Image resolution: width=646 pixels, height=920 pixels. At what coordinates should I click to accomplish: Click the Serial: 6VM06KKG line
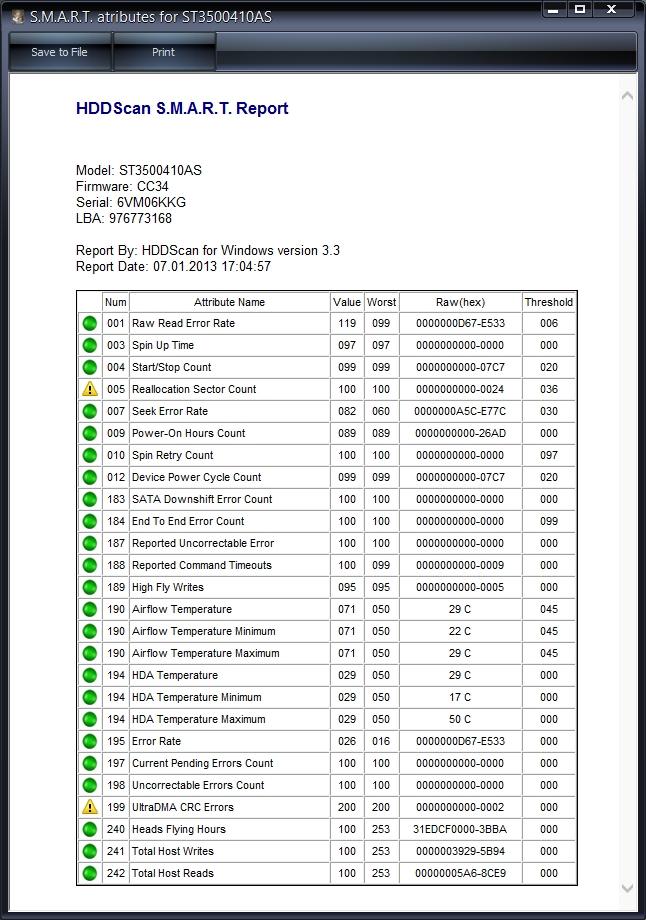pos(131,202)
